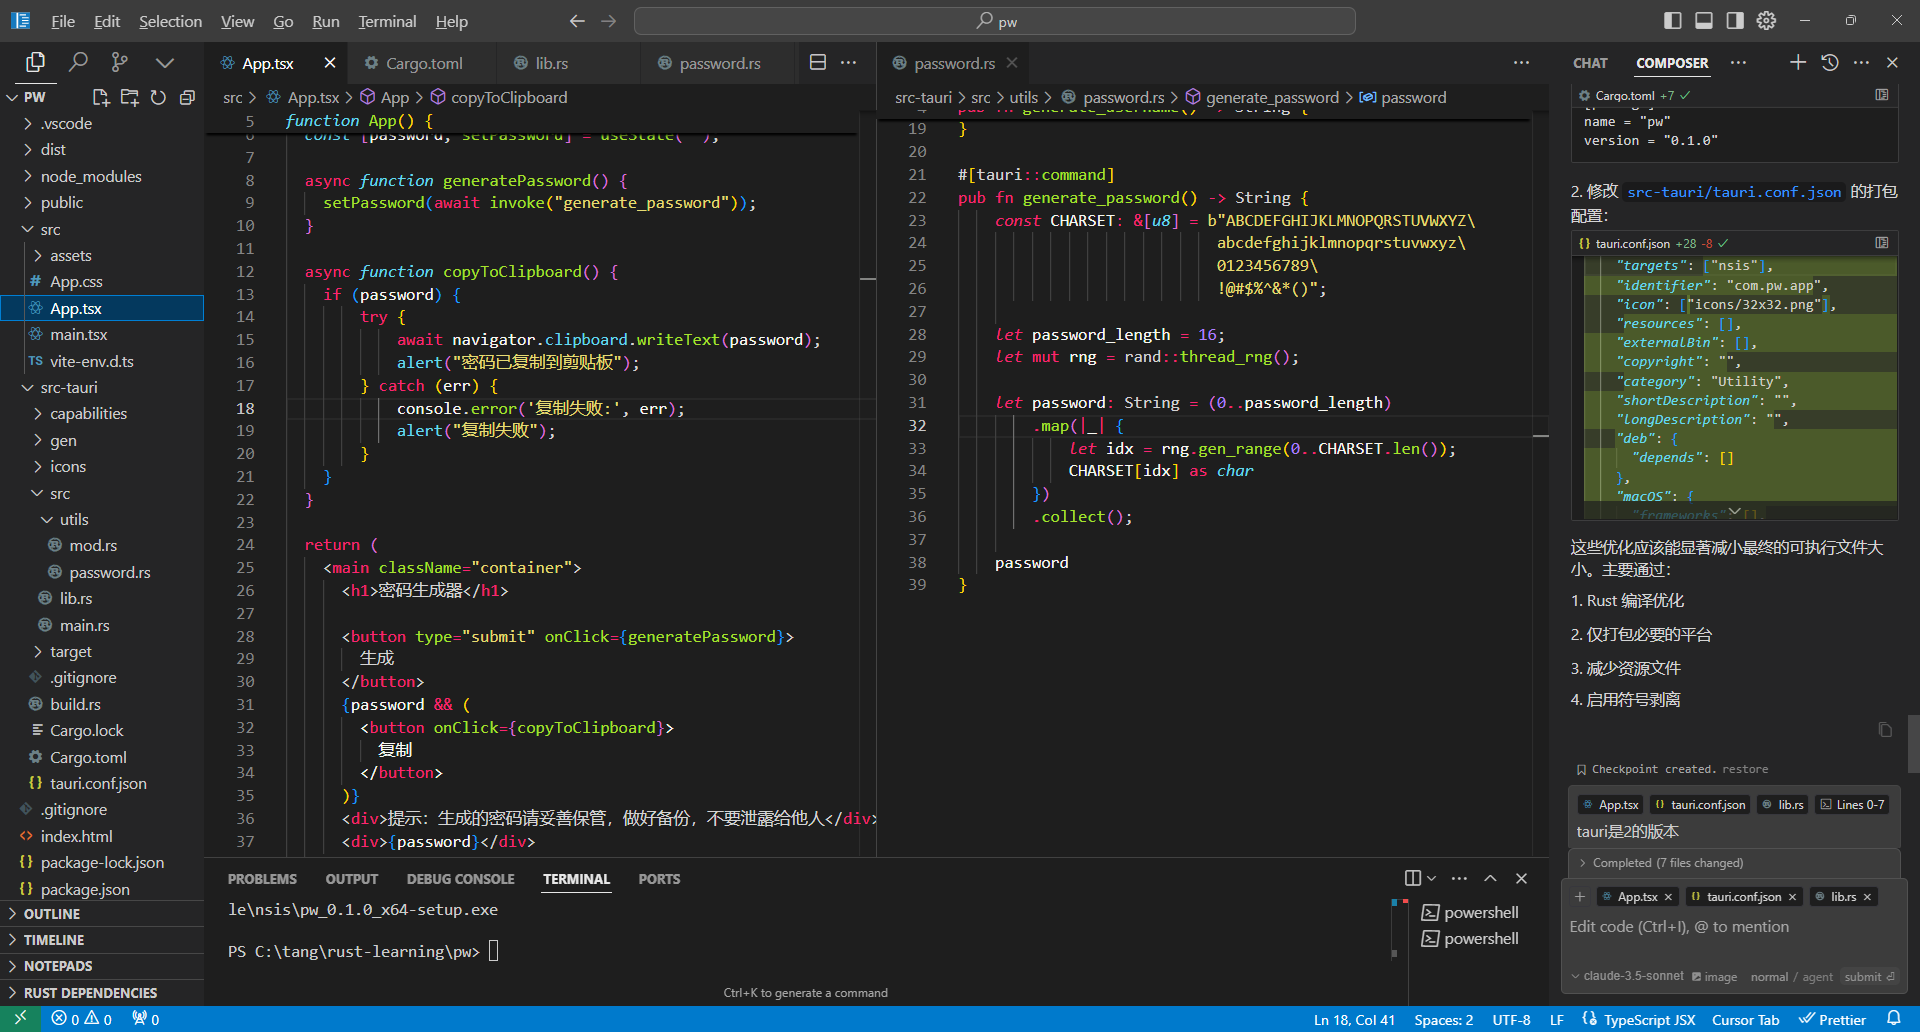Attach an image to composer

tap(1714, 977)
